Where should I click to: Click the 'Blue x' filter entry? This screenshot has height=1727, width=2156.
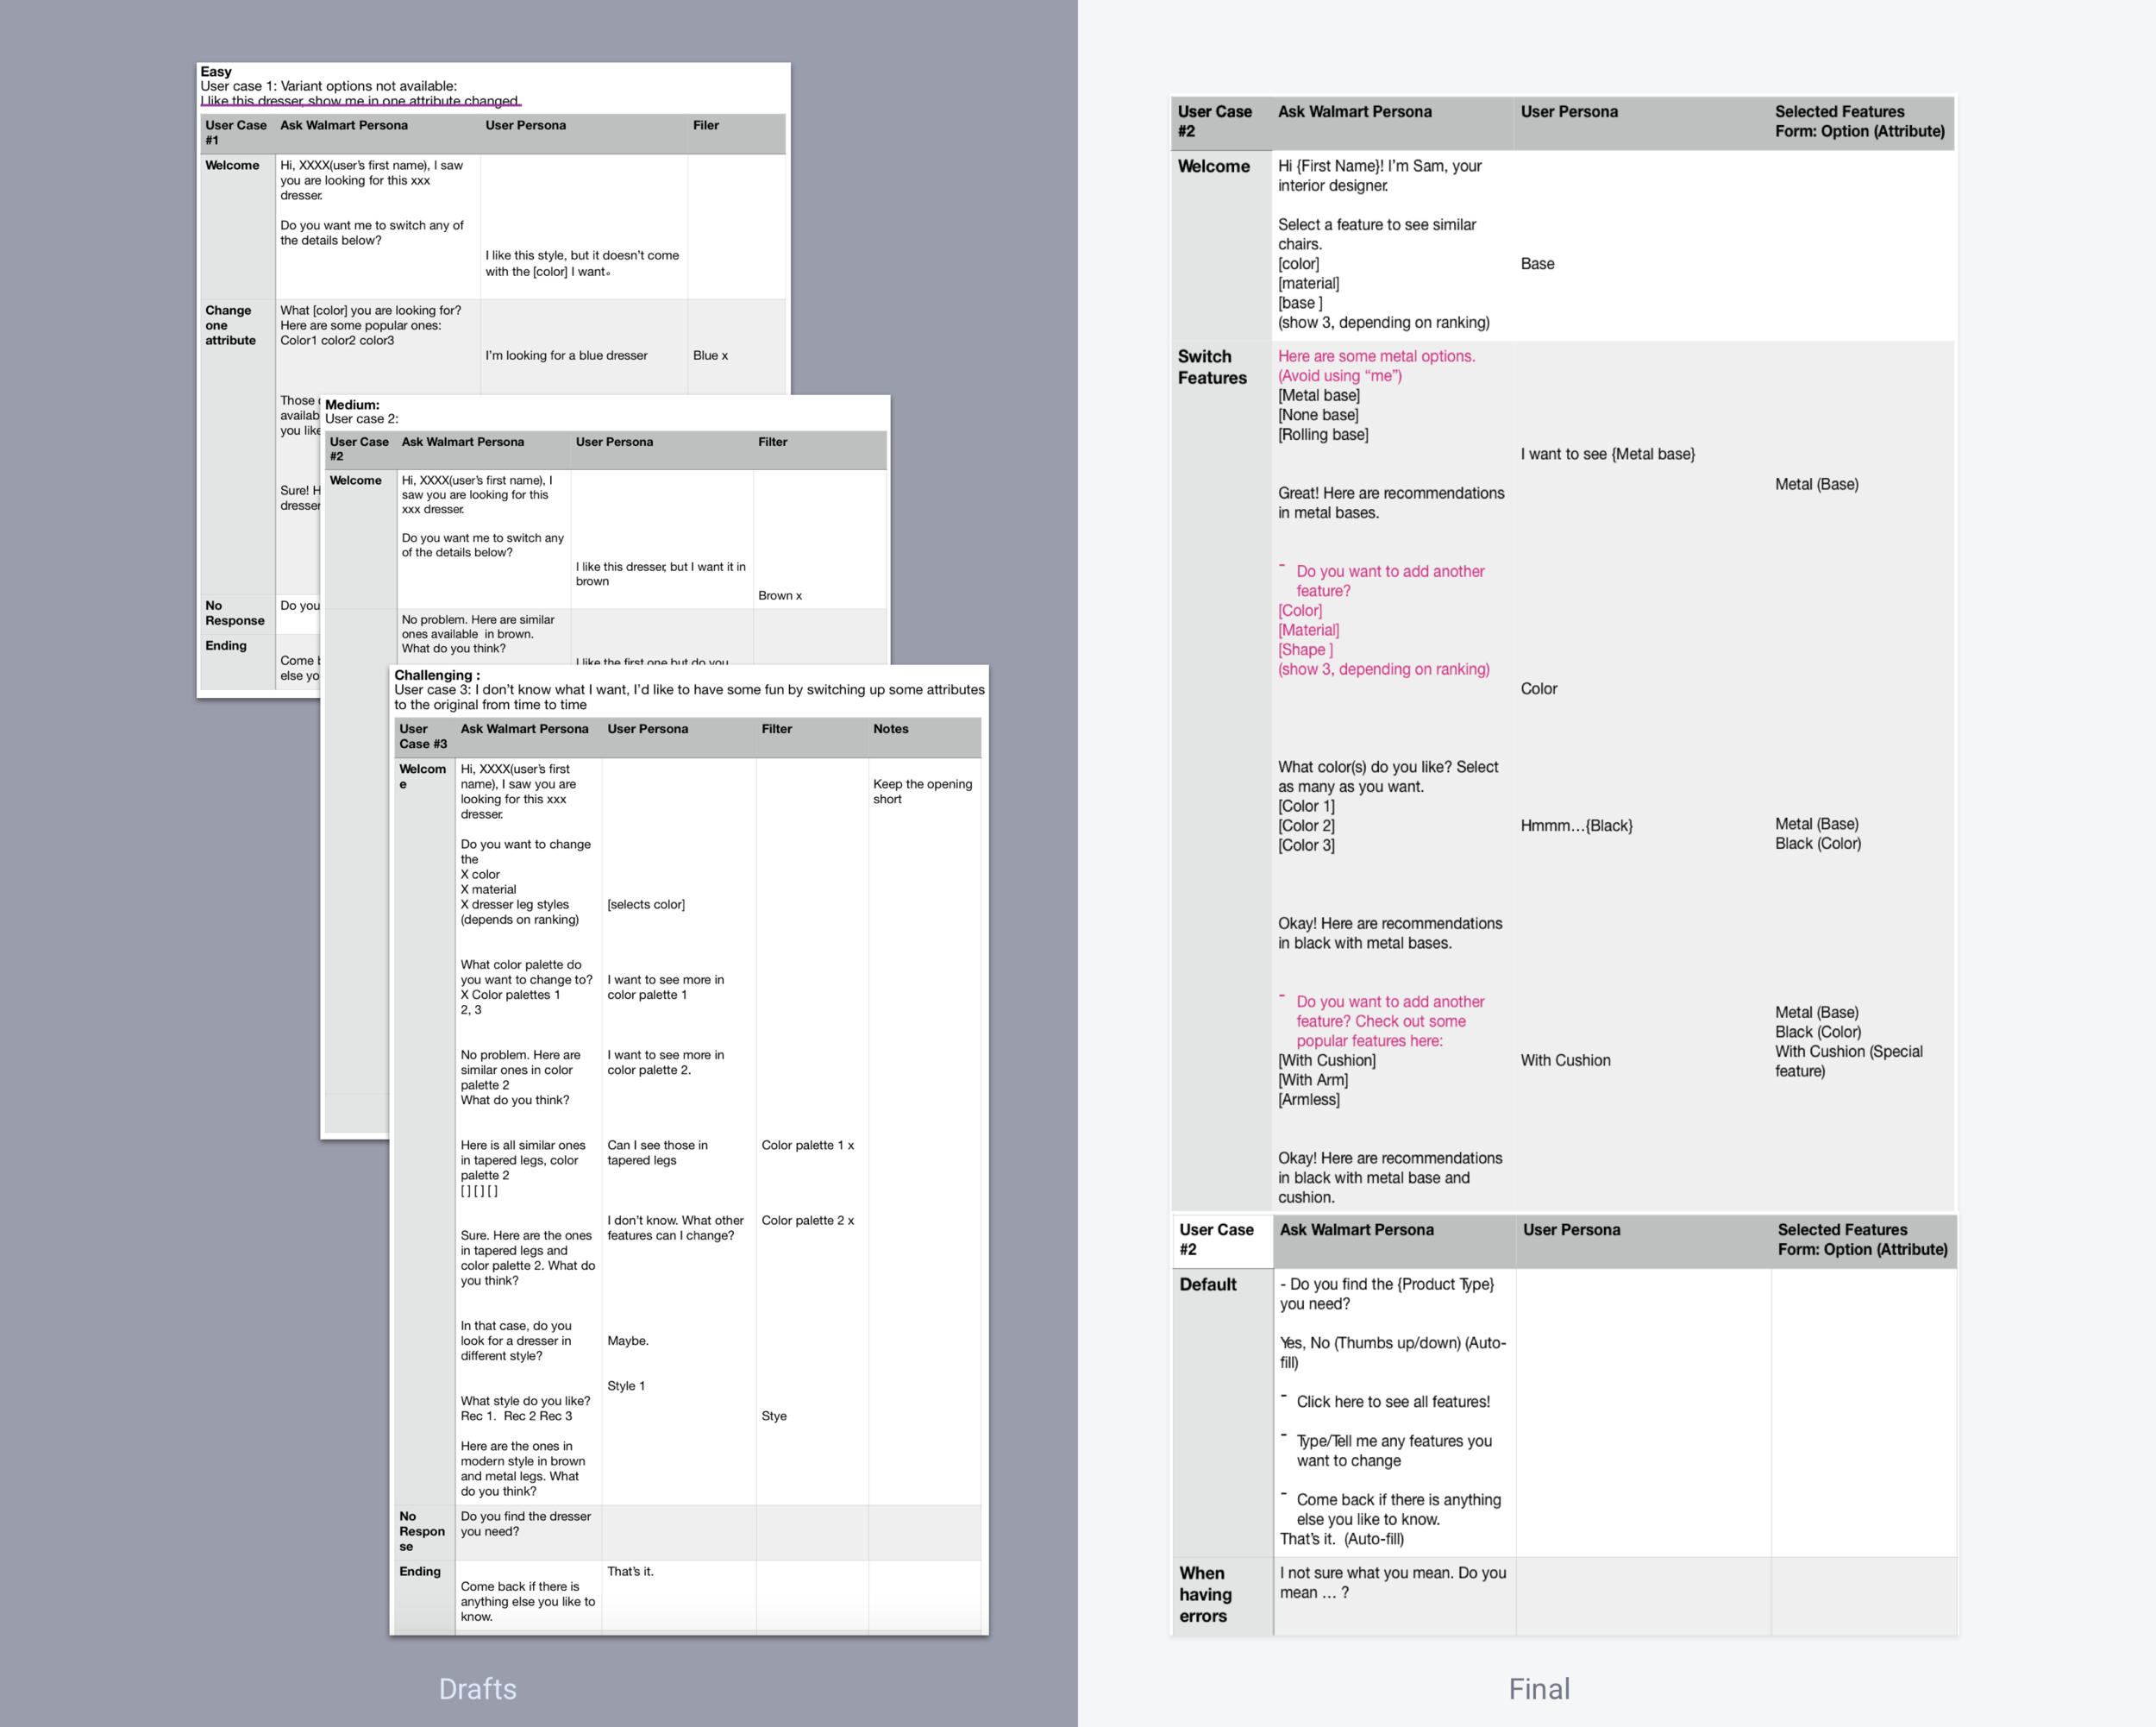[710, 355]
